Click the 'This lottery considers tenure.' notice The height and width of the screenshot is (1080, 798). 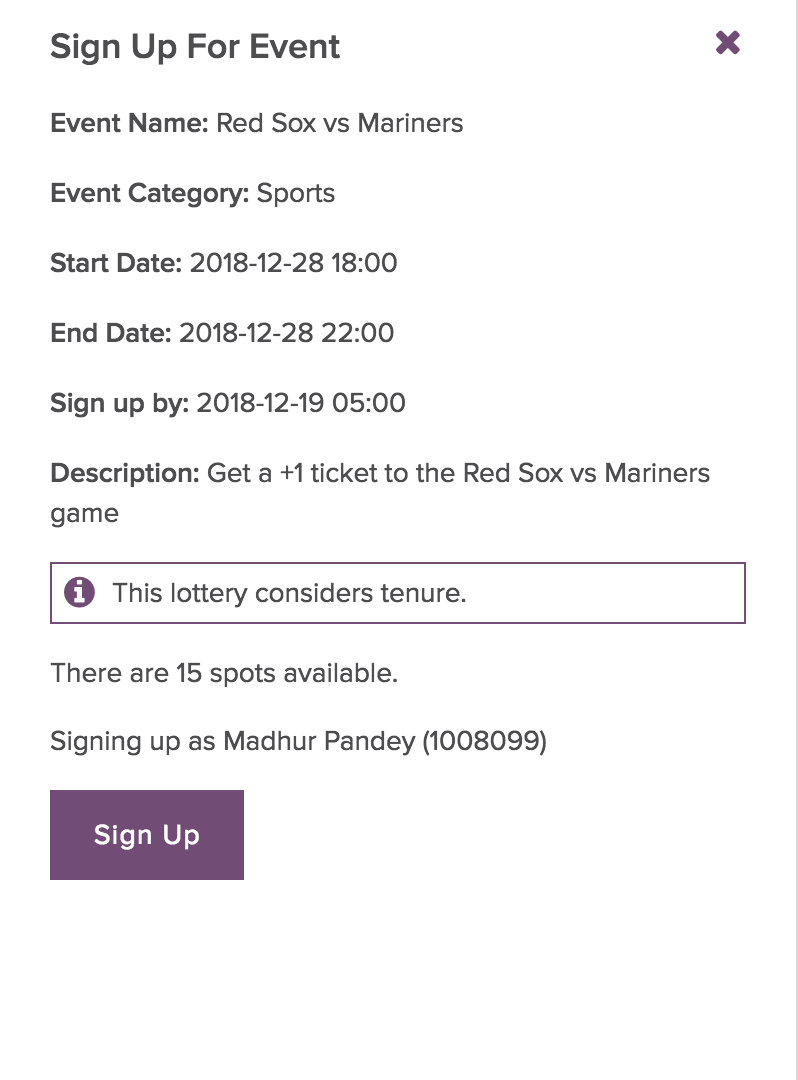(289, 593)
